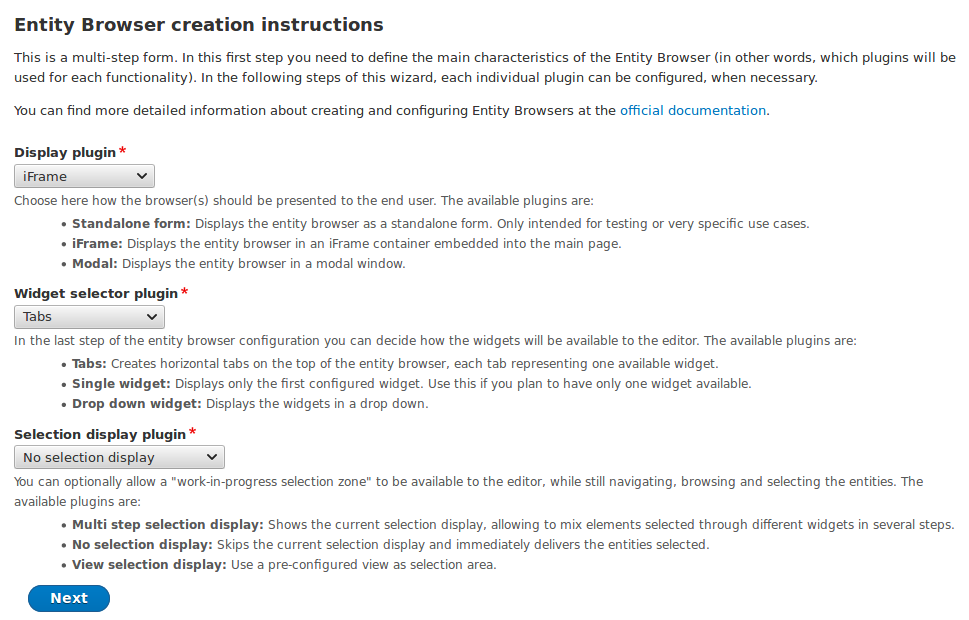The height and width of the screenshot is (620, 969).
Task: Click the bold Tabs list term
Action: pos(89,363)
